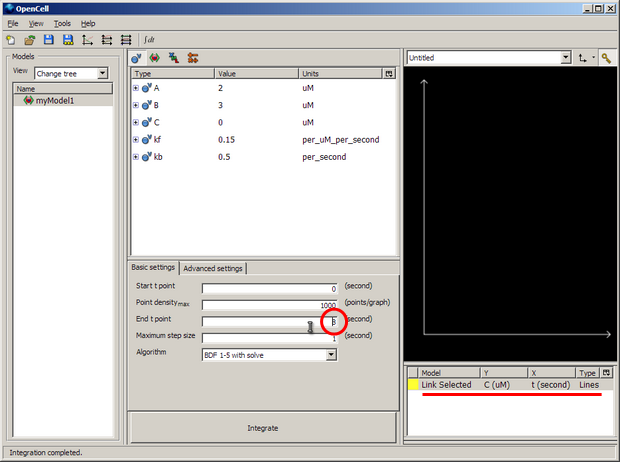Image resolution: width=620 pixels, height=462 pixels.
Task: Click the graph axes icon in main toolbar
Action: [87, 40]
